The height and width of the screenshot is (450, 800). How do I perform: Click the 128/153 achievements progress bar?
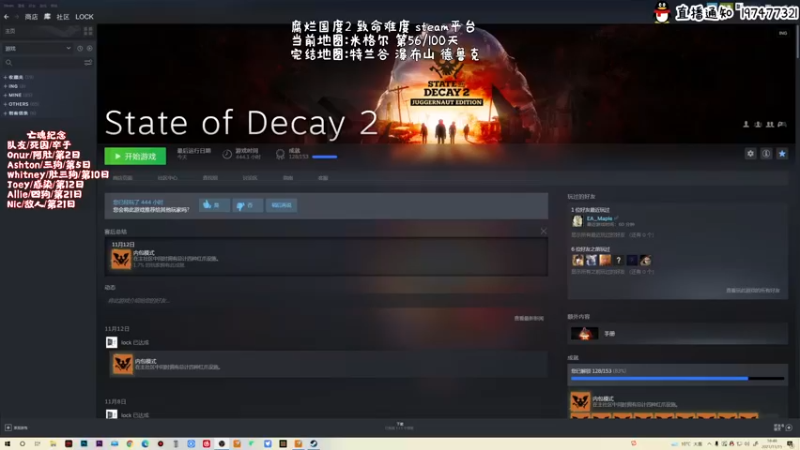[677, 379]
